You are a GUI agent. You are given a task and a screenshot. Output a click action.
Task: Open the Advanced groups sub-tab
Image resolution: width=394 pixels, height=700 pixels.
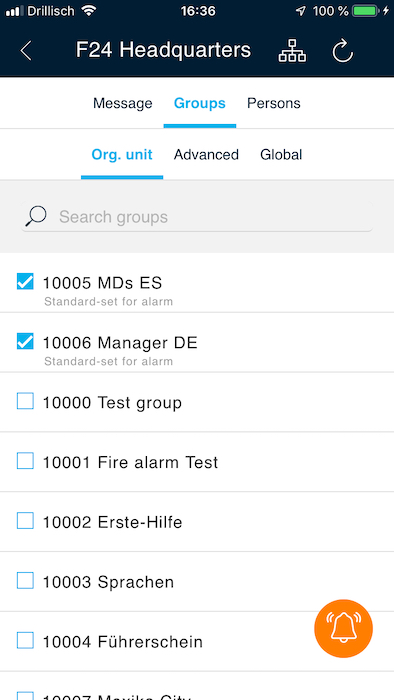pyautogui.click(x=206, y=155)
